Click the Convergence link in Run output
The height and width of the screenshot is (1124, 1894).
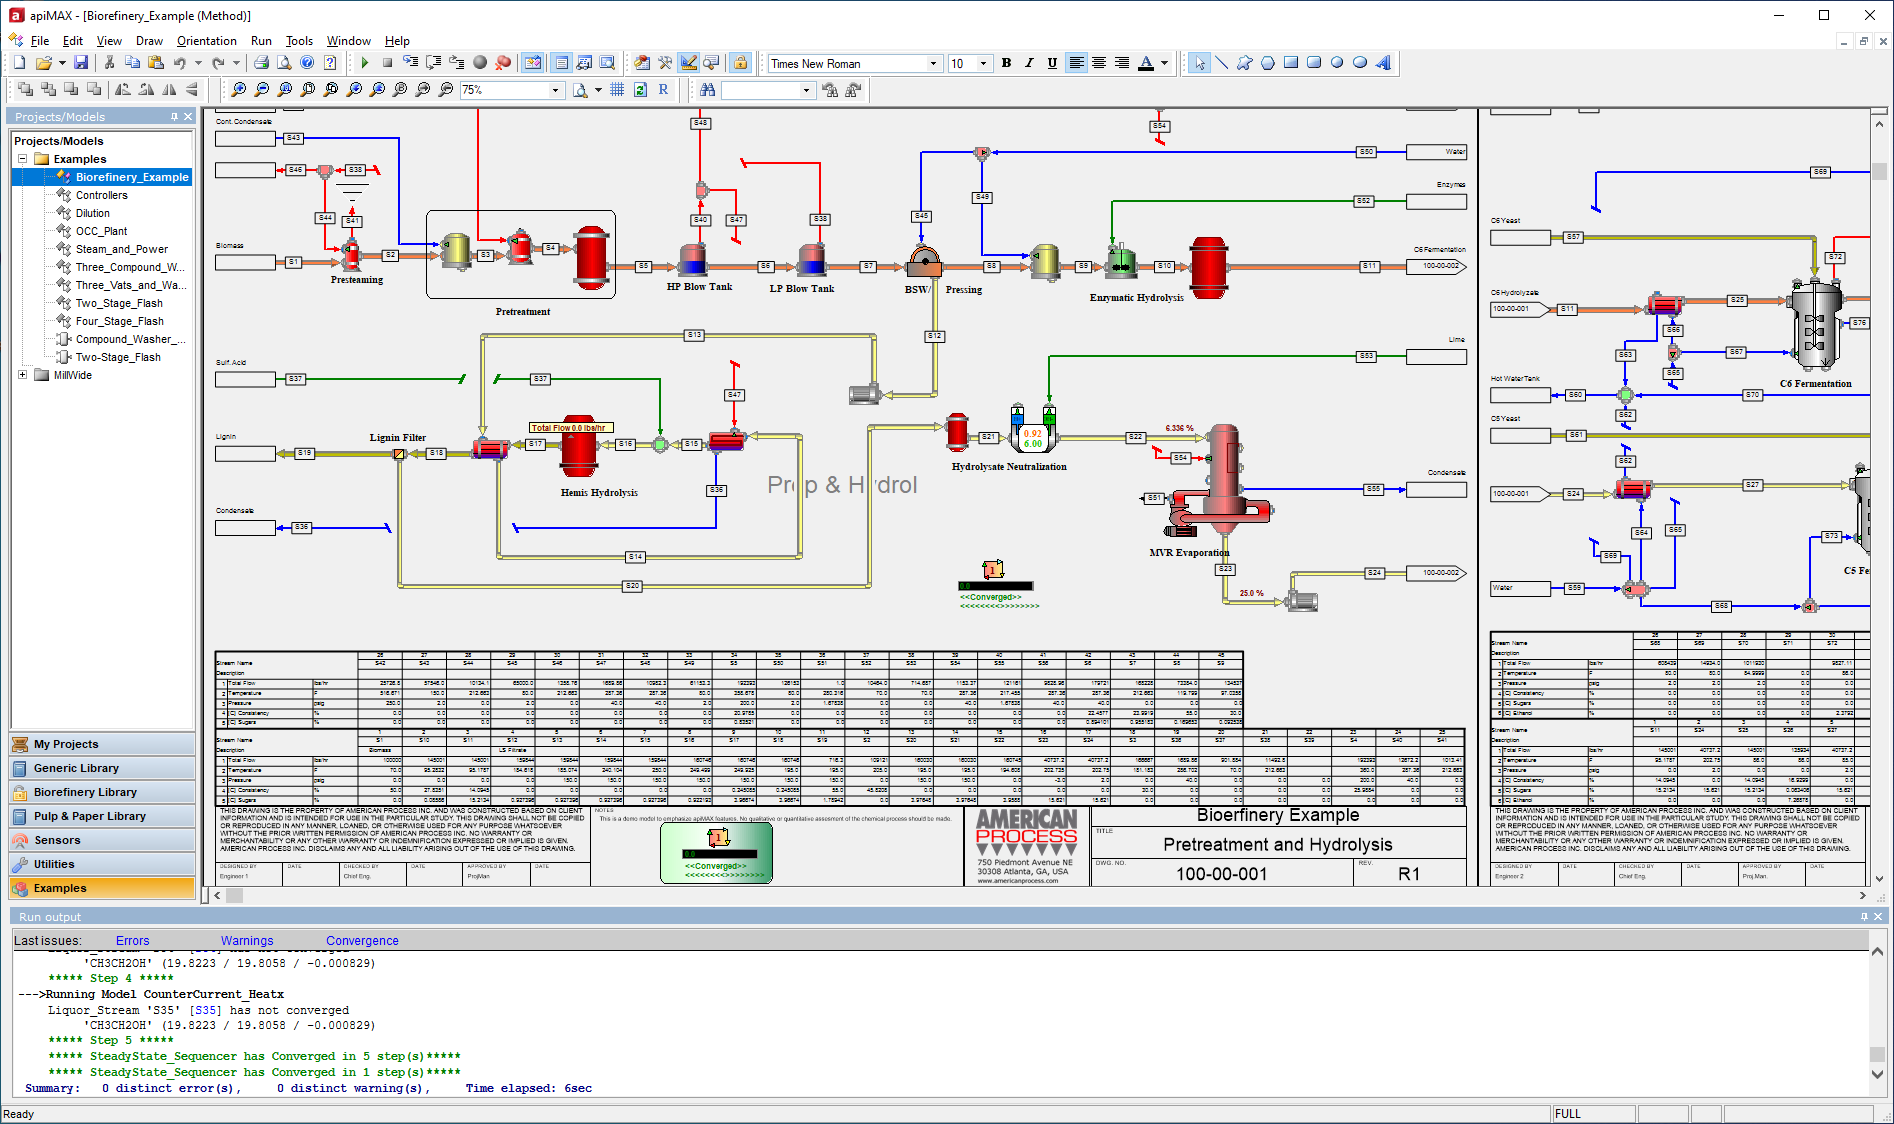362,941
